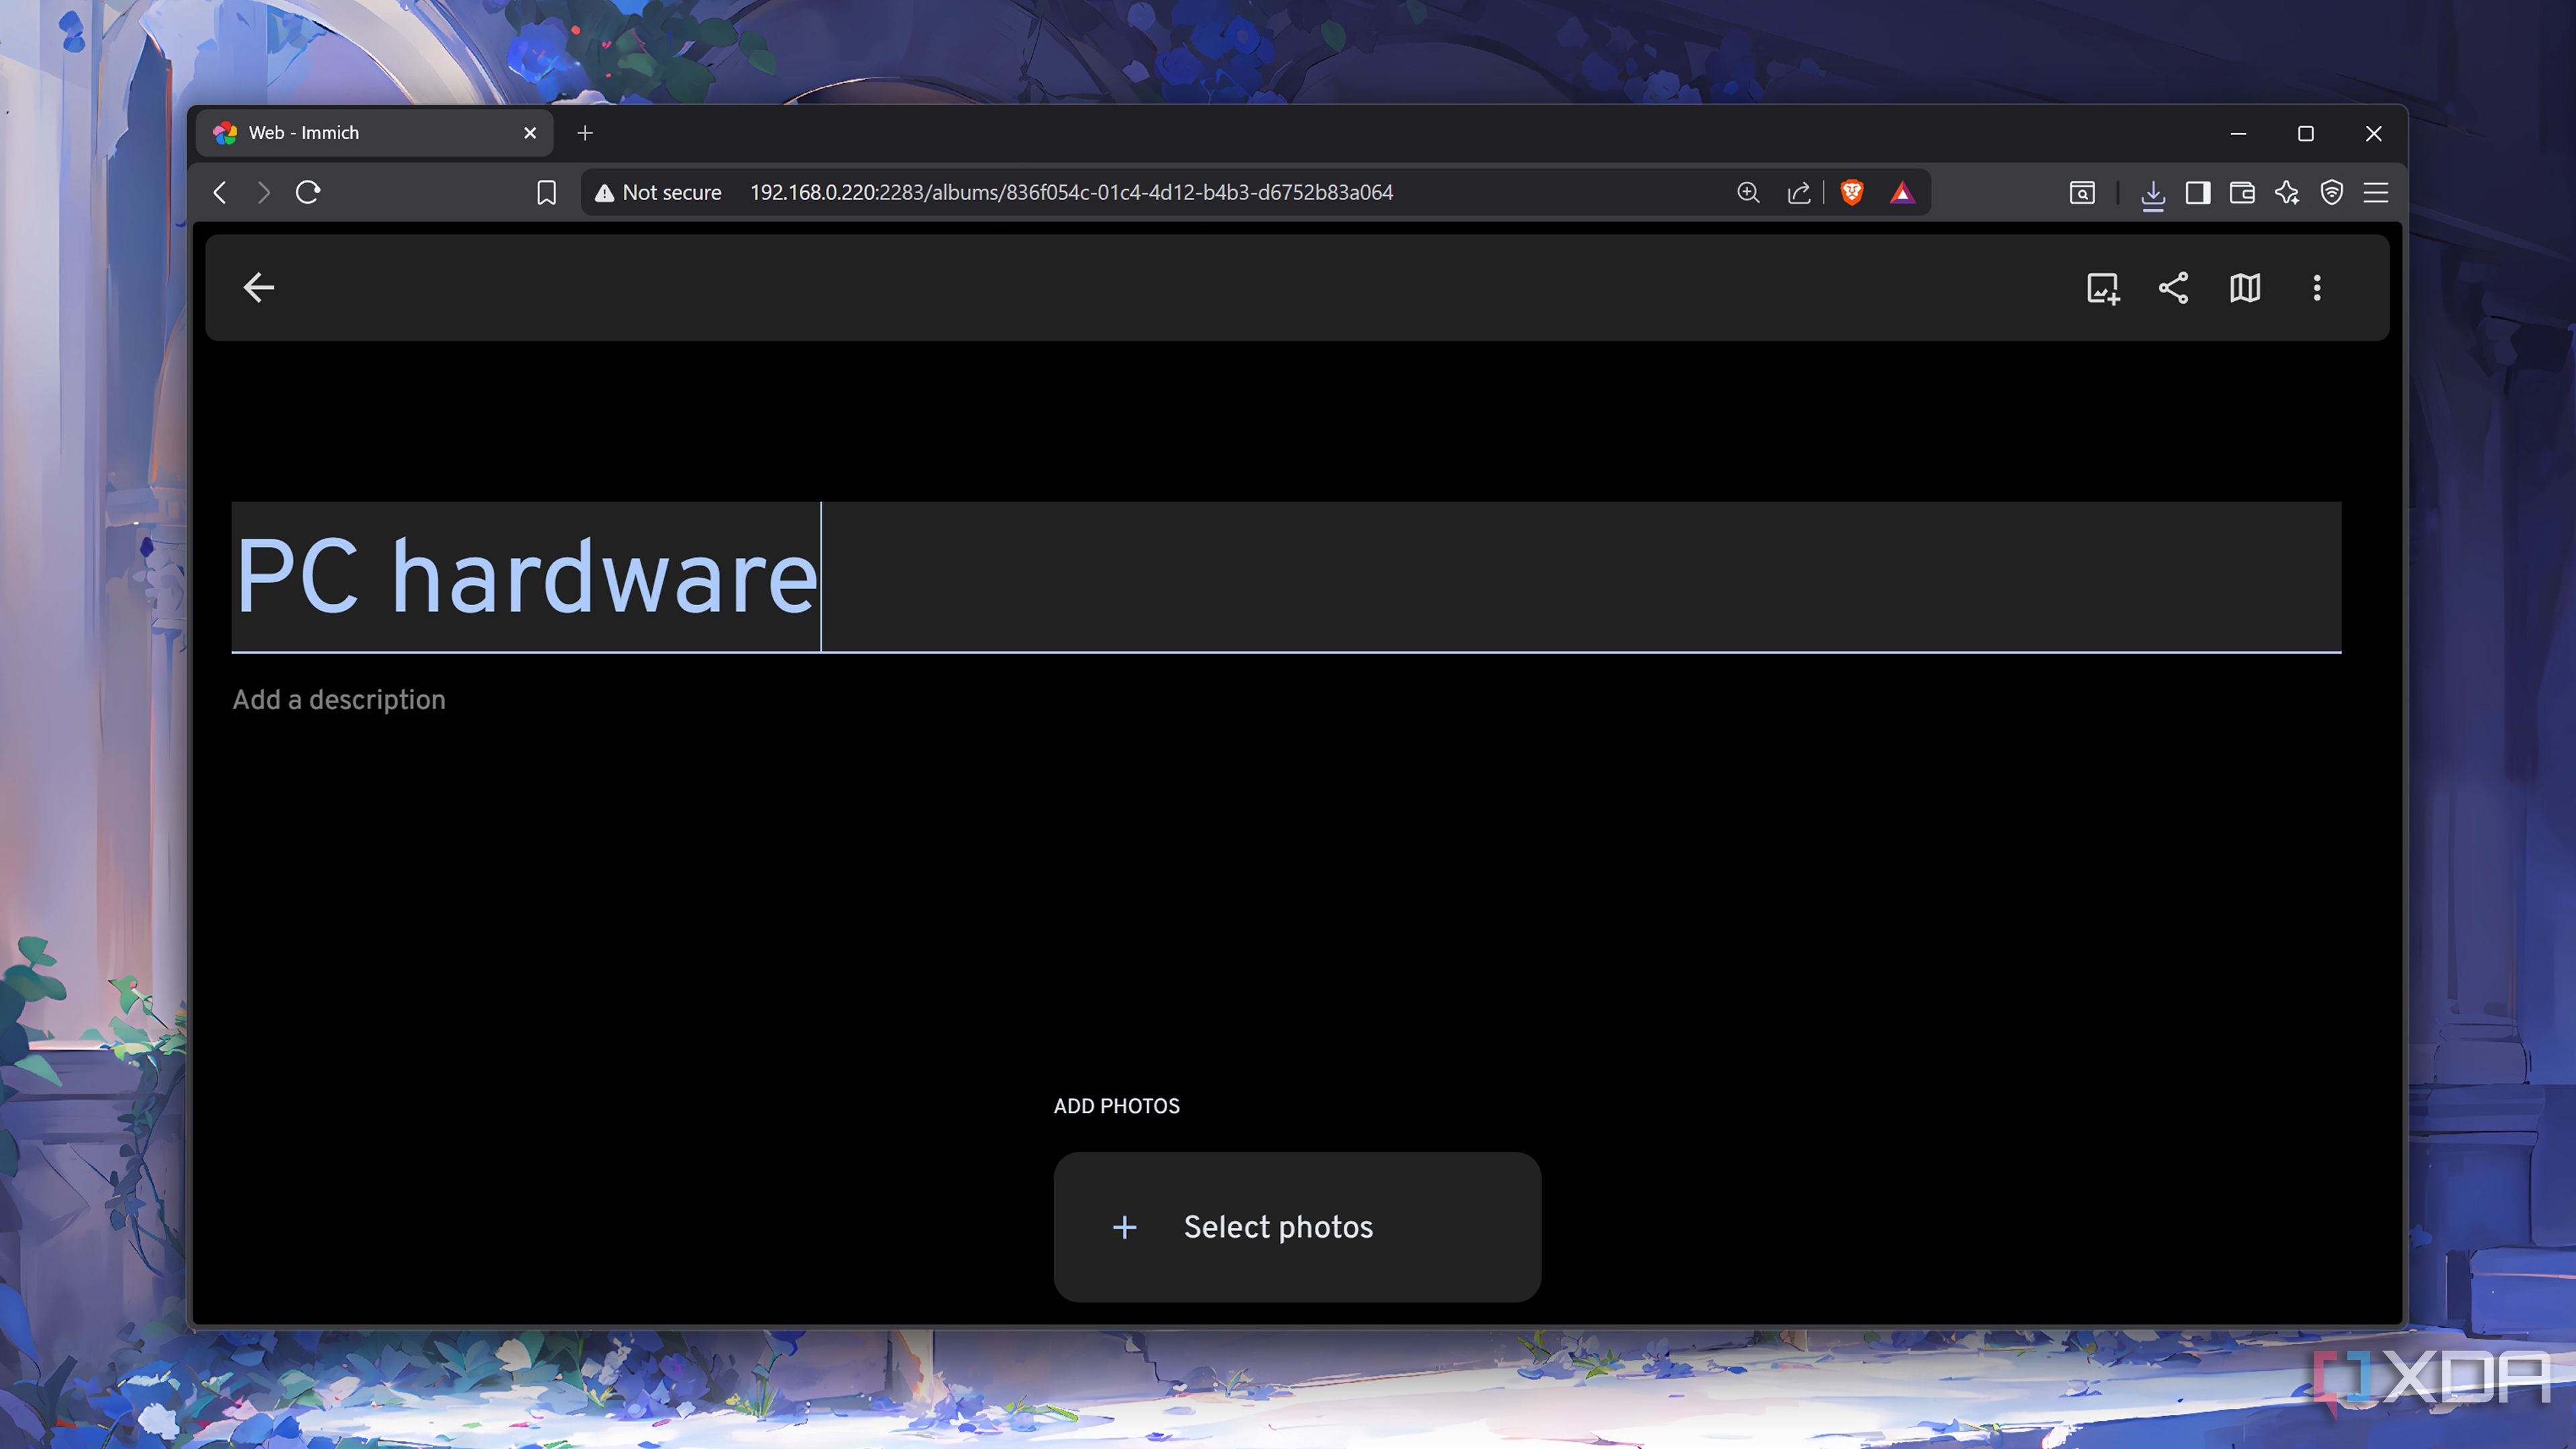Close the Web - Immich tab
The height and width of the screenshot is (1449, 2576).
(x=530, y=133)
